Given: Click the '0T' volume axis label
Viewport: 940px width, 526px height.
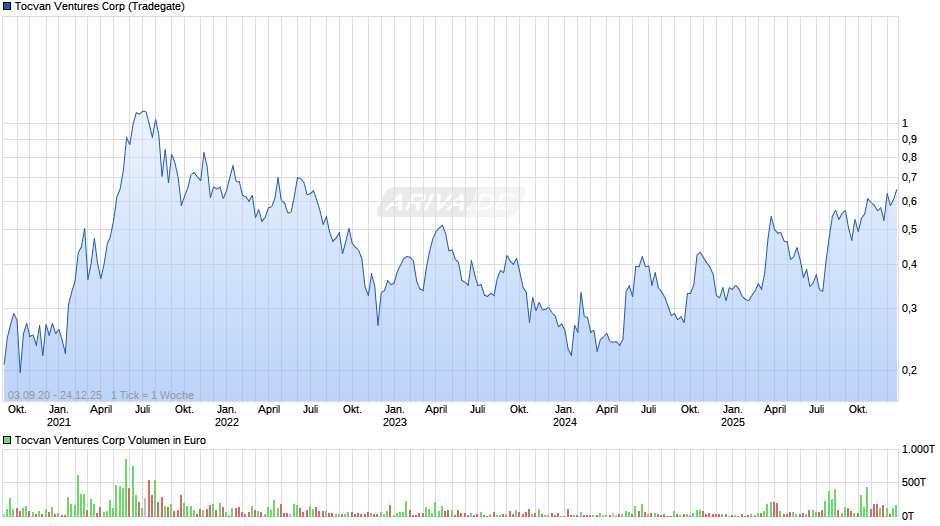Looking at the screenshot, I should pyautogui.click(x=908, y=516).
